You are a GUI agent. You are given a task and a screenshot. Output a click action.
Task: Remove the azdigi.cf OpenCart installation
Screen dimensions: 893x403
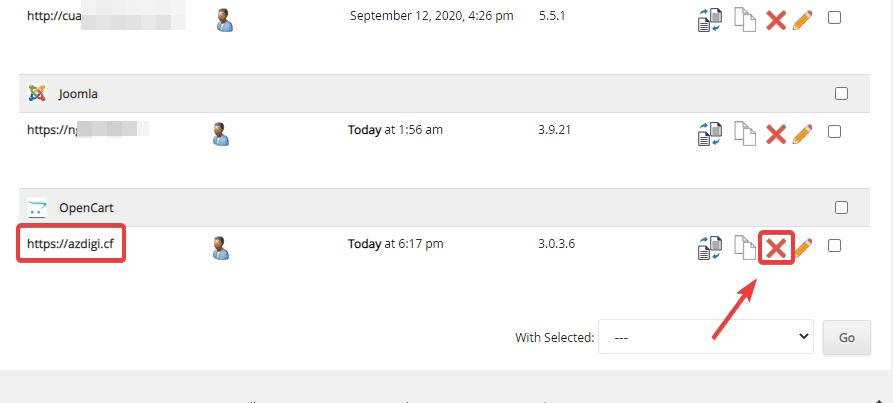click(x=775, y=246)
